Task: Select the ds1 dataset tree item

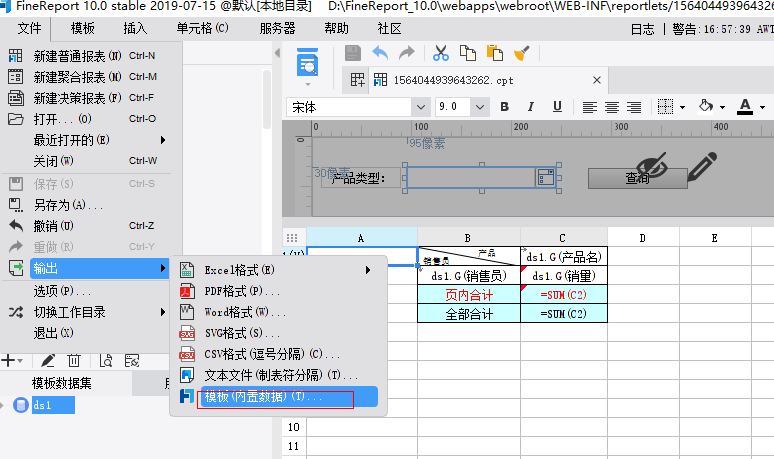Action: (53, 405)
